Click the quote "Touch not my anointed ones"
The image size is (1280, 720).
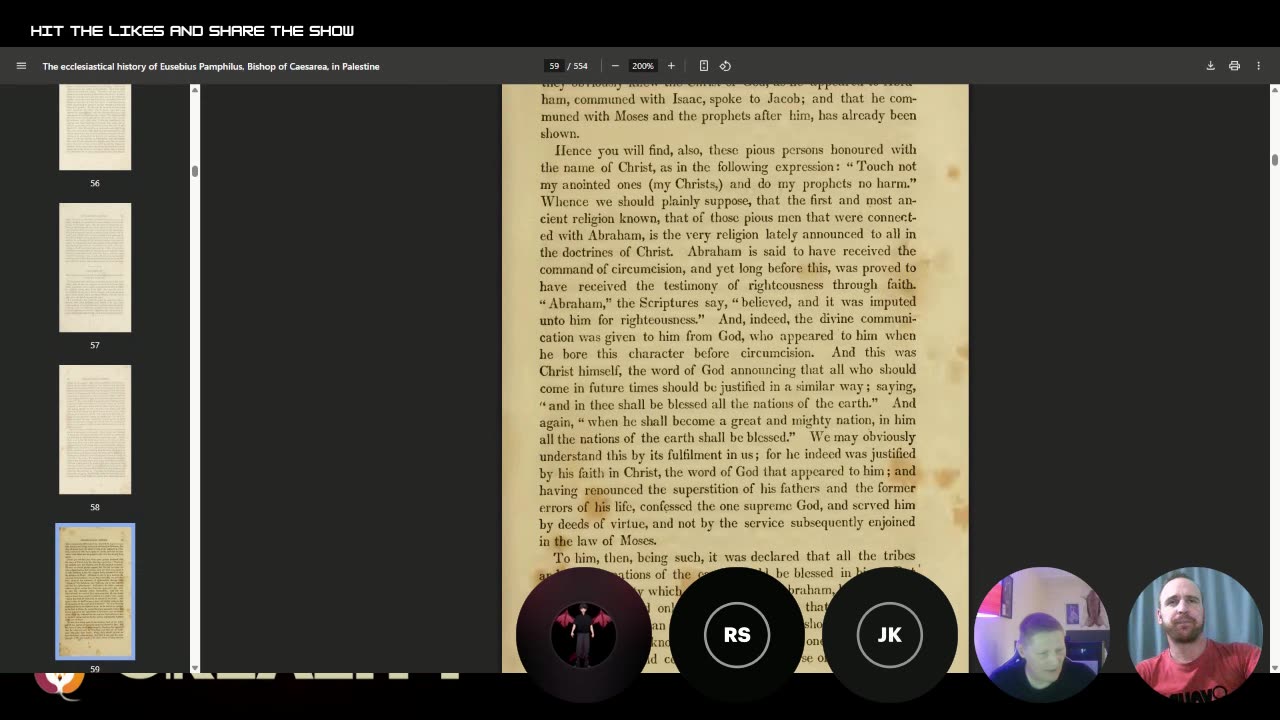coord(728,175)
